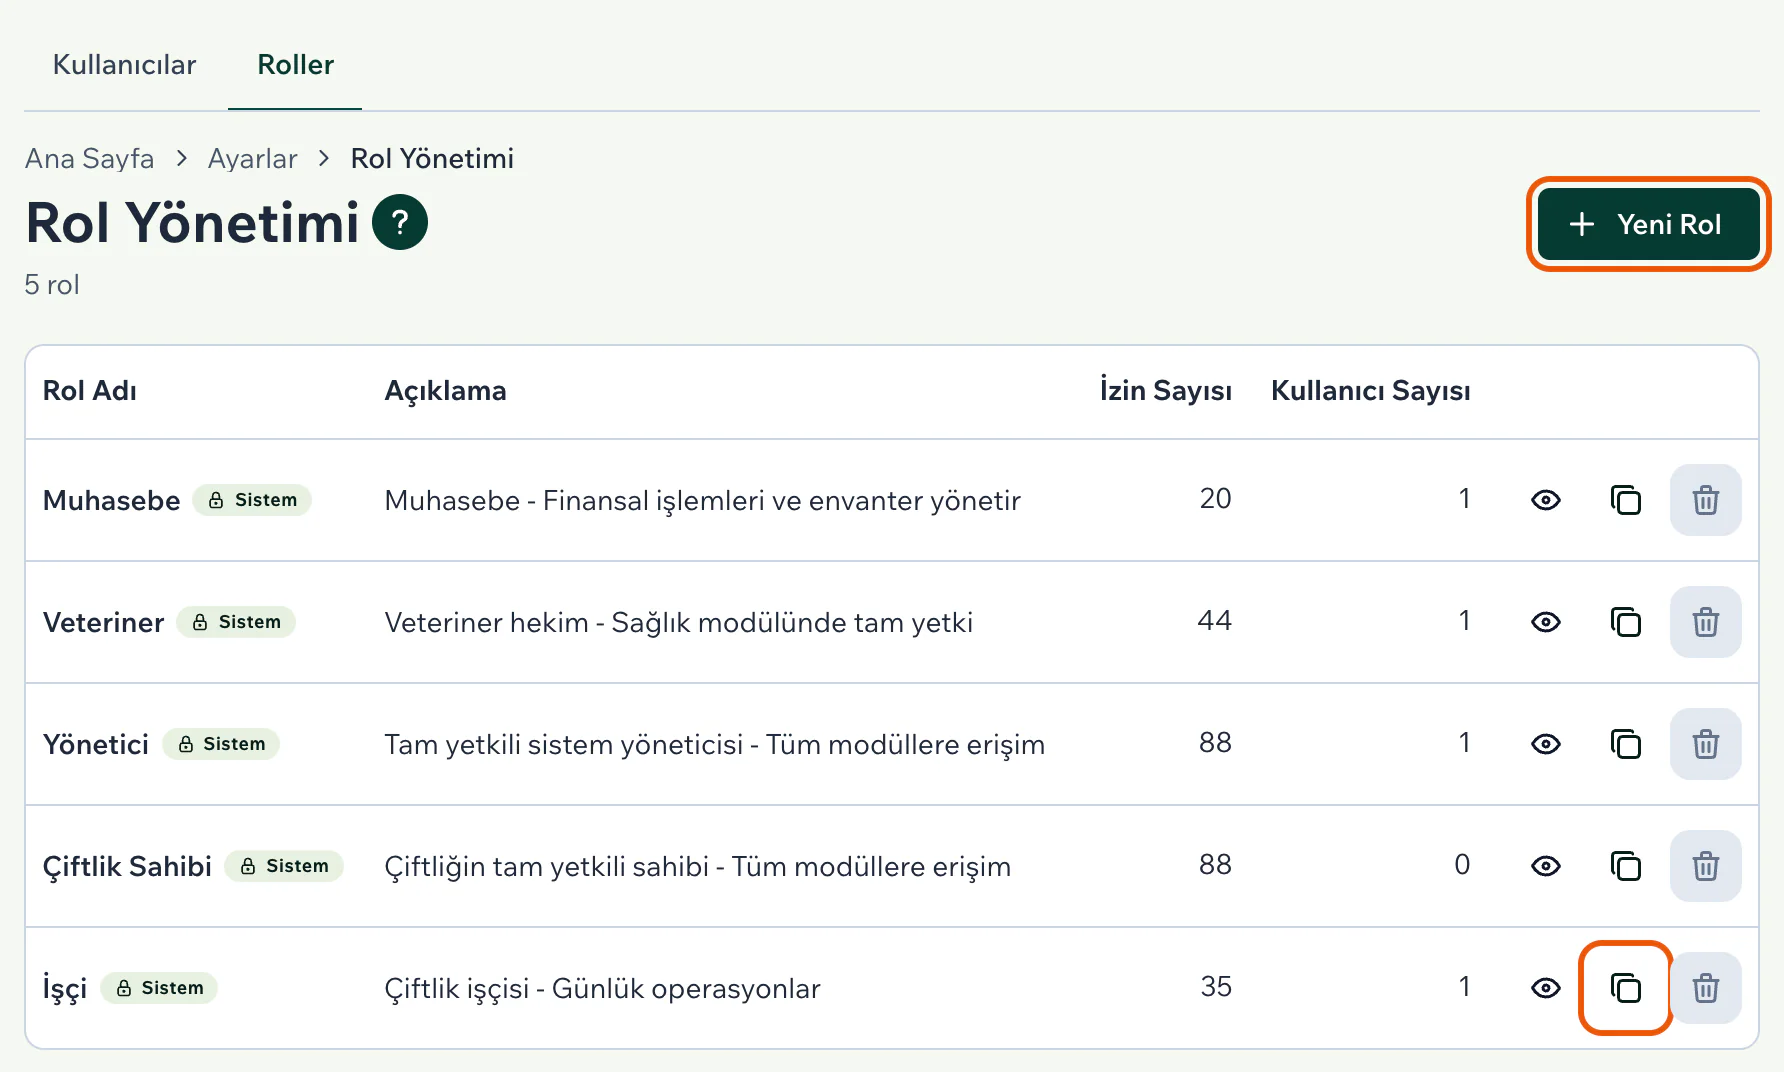Image resolution: width=1784 pixels, height=1072 pixels.
Task: Select the İşçi role name
Action: coord(64,988)
